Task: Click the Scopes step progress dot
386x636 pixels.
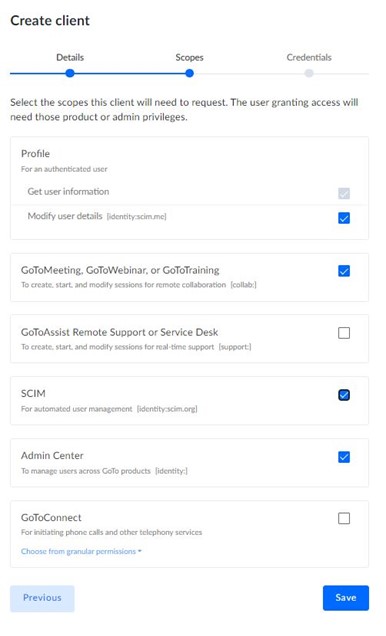Action: pos(189,73)
